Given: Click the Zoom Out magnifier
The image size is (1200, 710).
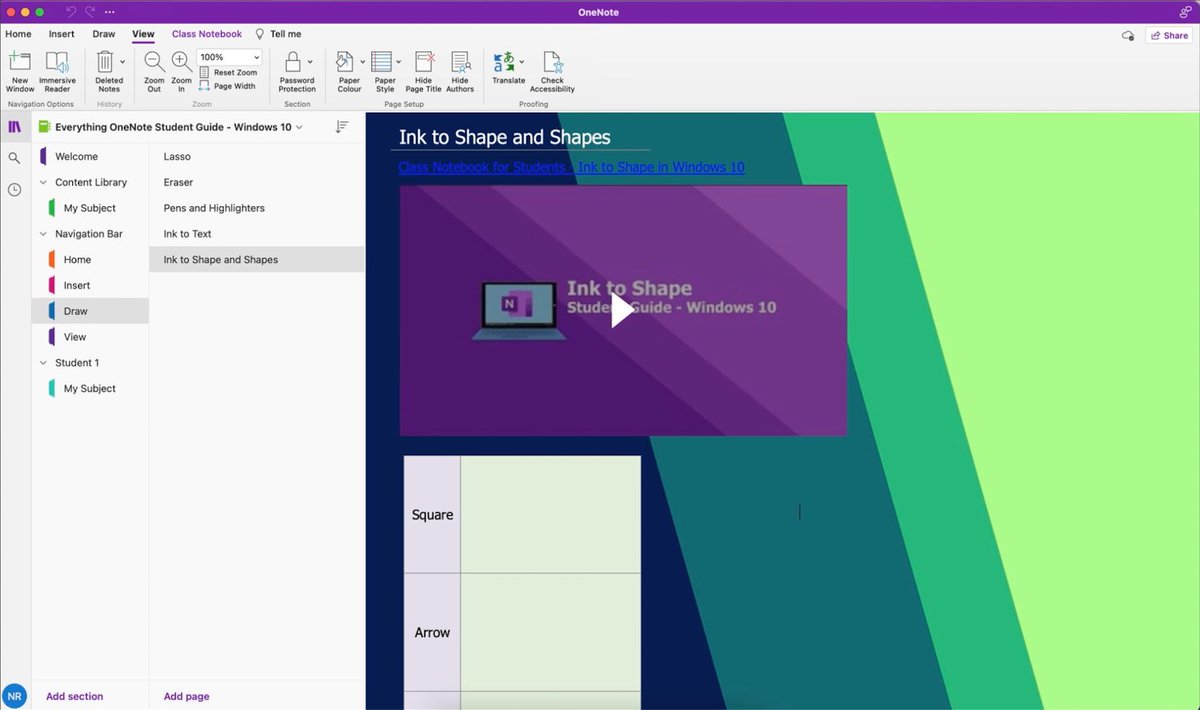Looking at the screenshot, I should 154,71.
